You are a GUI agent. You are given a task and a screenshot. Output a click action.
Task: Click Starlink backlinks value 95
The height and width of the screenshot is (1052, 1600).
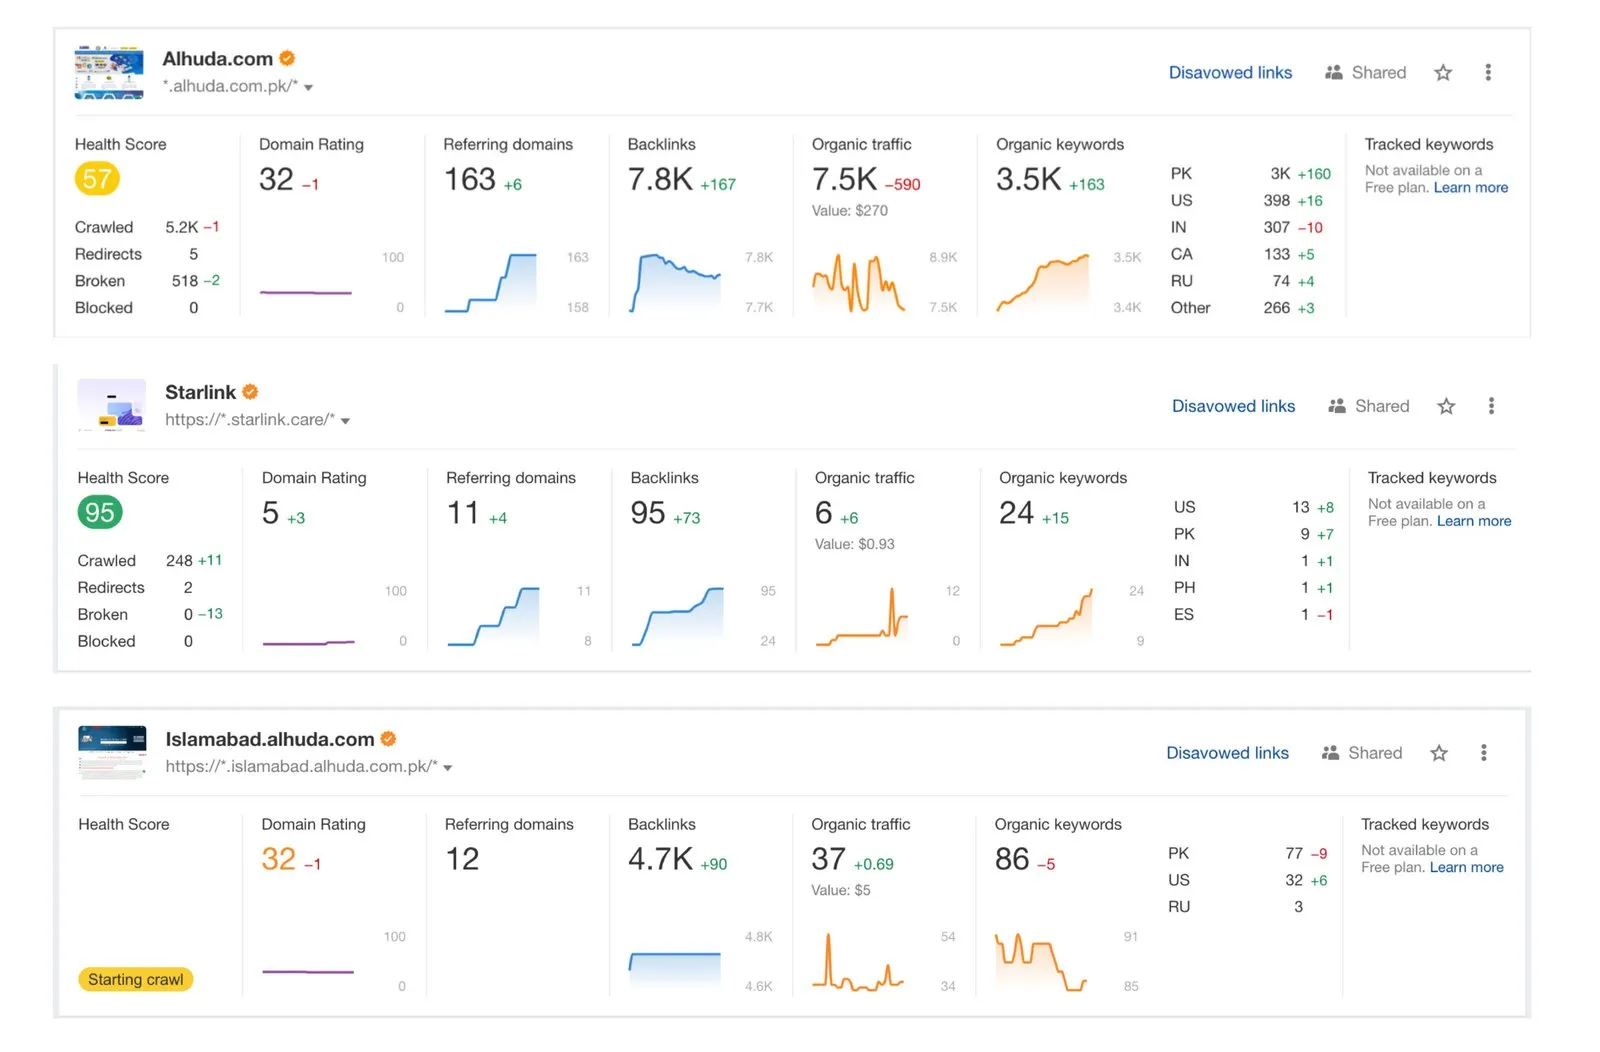[x=648, y=513]
